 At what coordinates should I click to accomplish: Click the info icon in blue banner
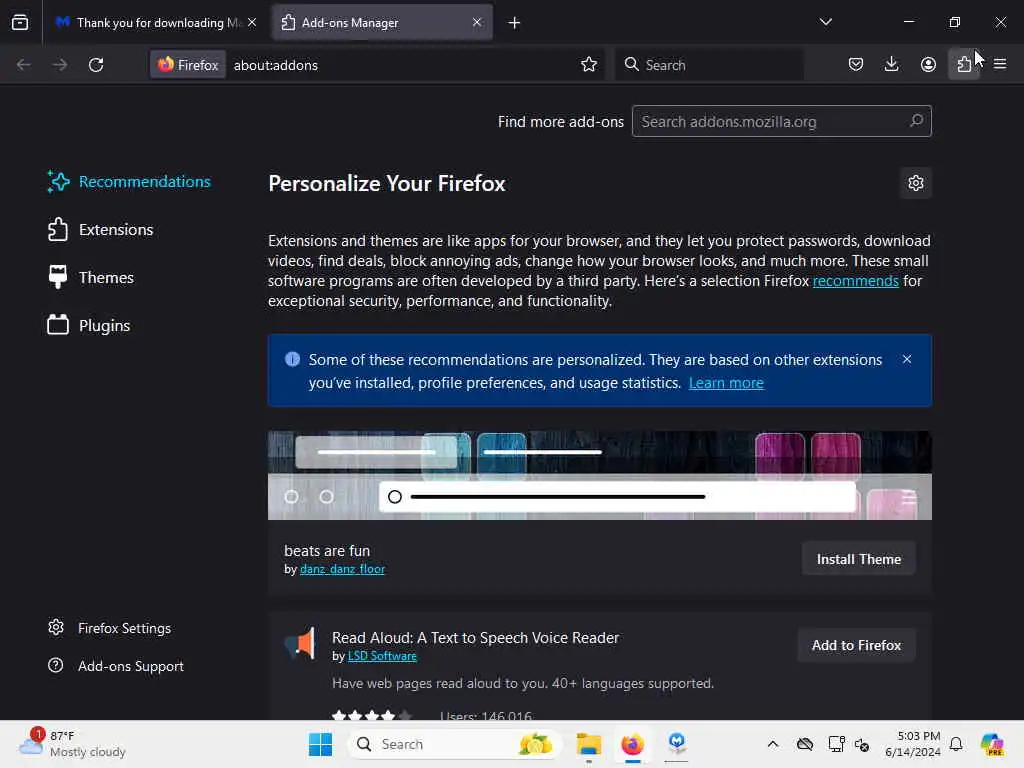click(293, 359)
